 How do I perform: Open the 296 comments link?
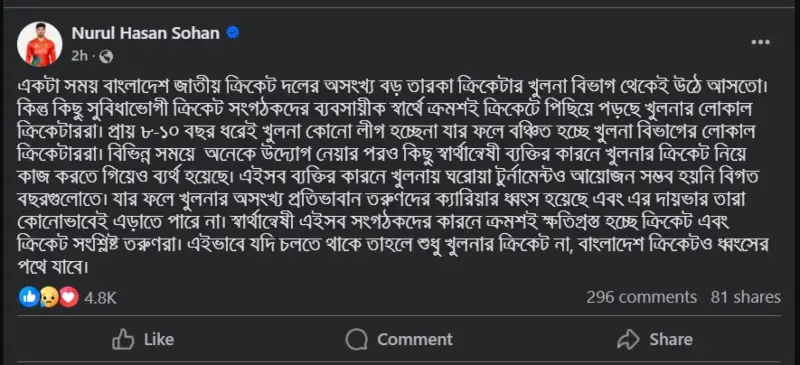click(641, 297)
